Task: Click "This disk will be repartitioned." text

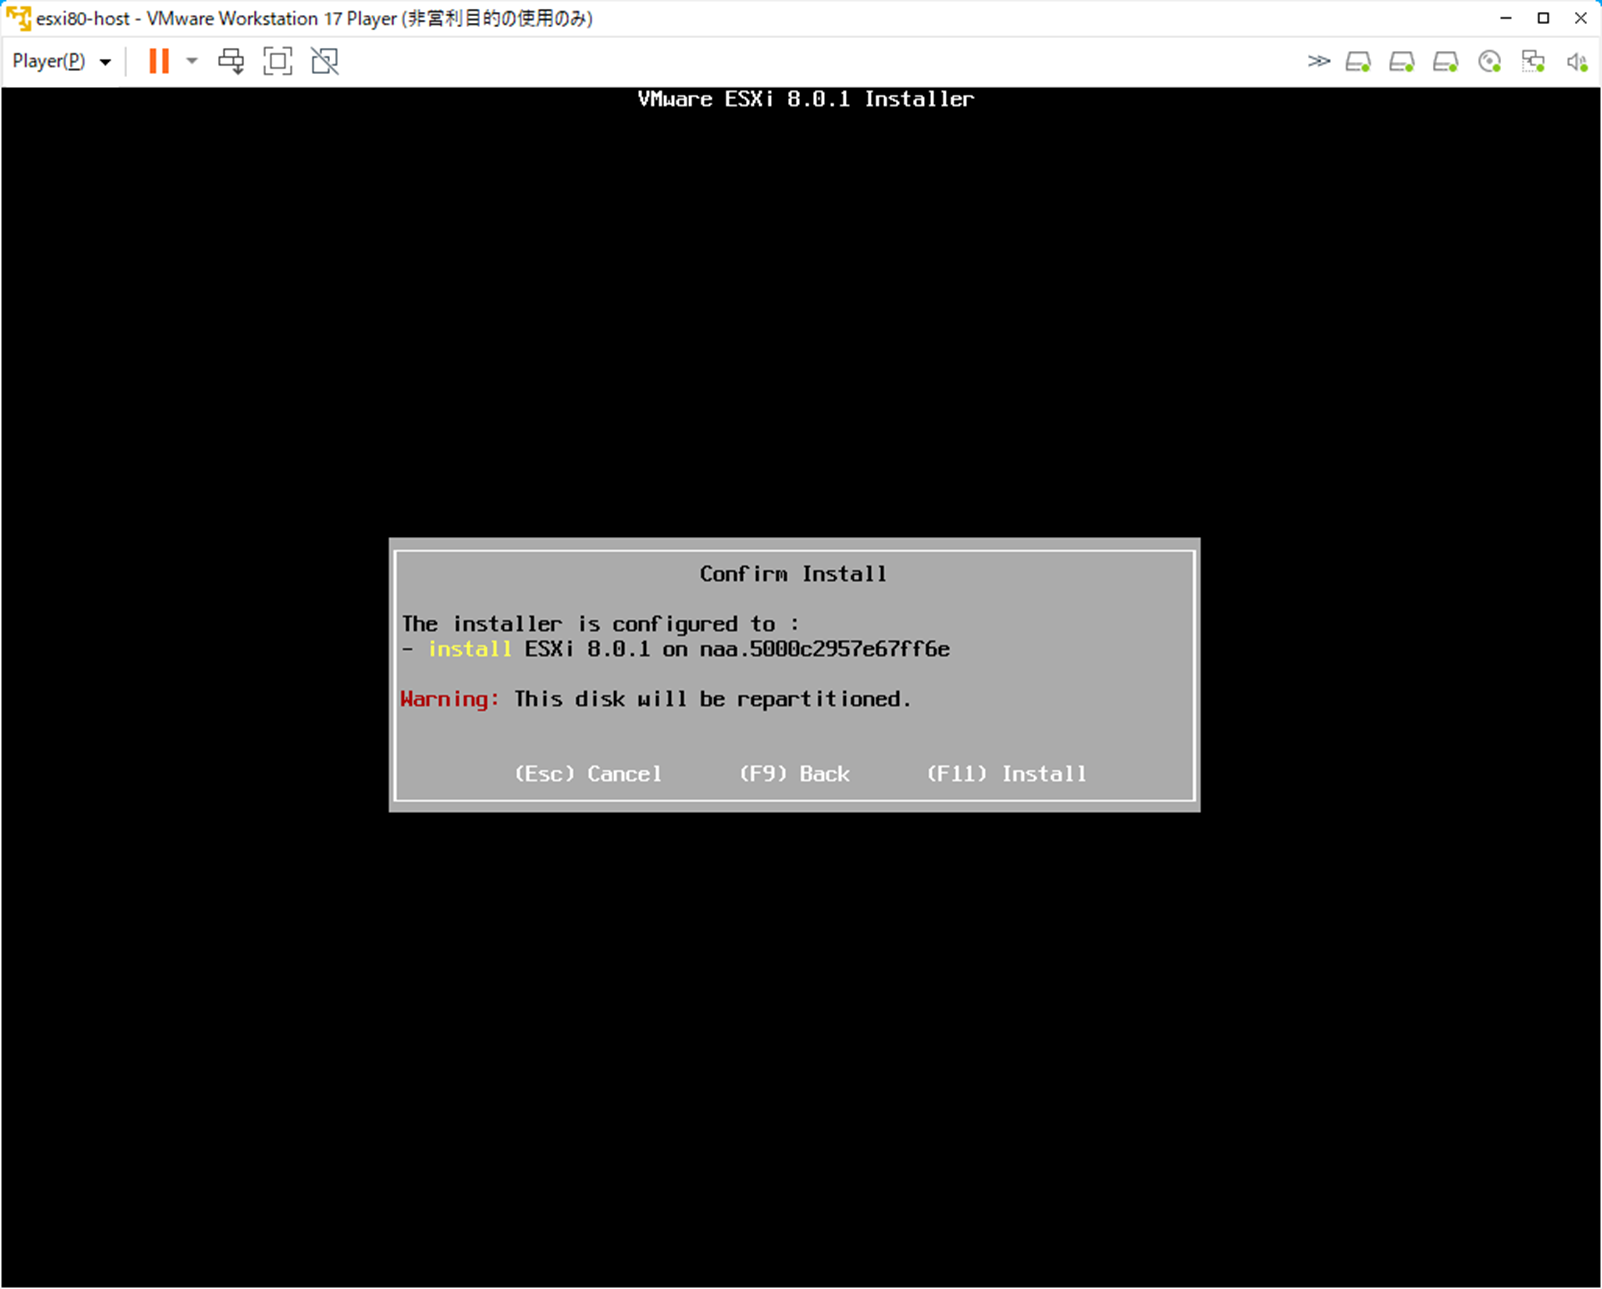Action: (x=713, y=699)
